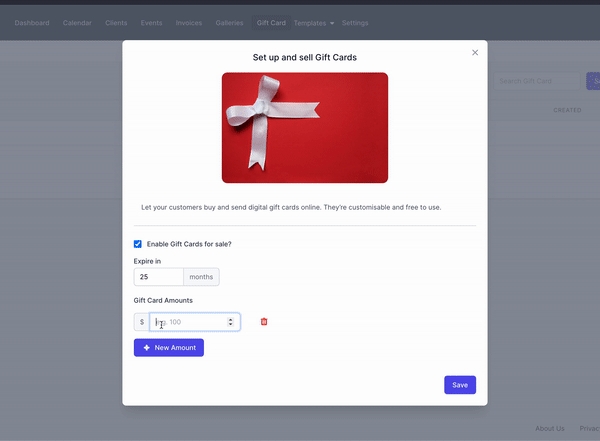Viewport: 600px width, 441px height.
Task: Toggle the Enable Gift Cards for sale checkbox
Action: tap(138, 244)
